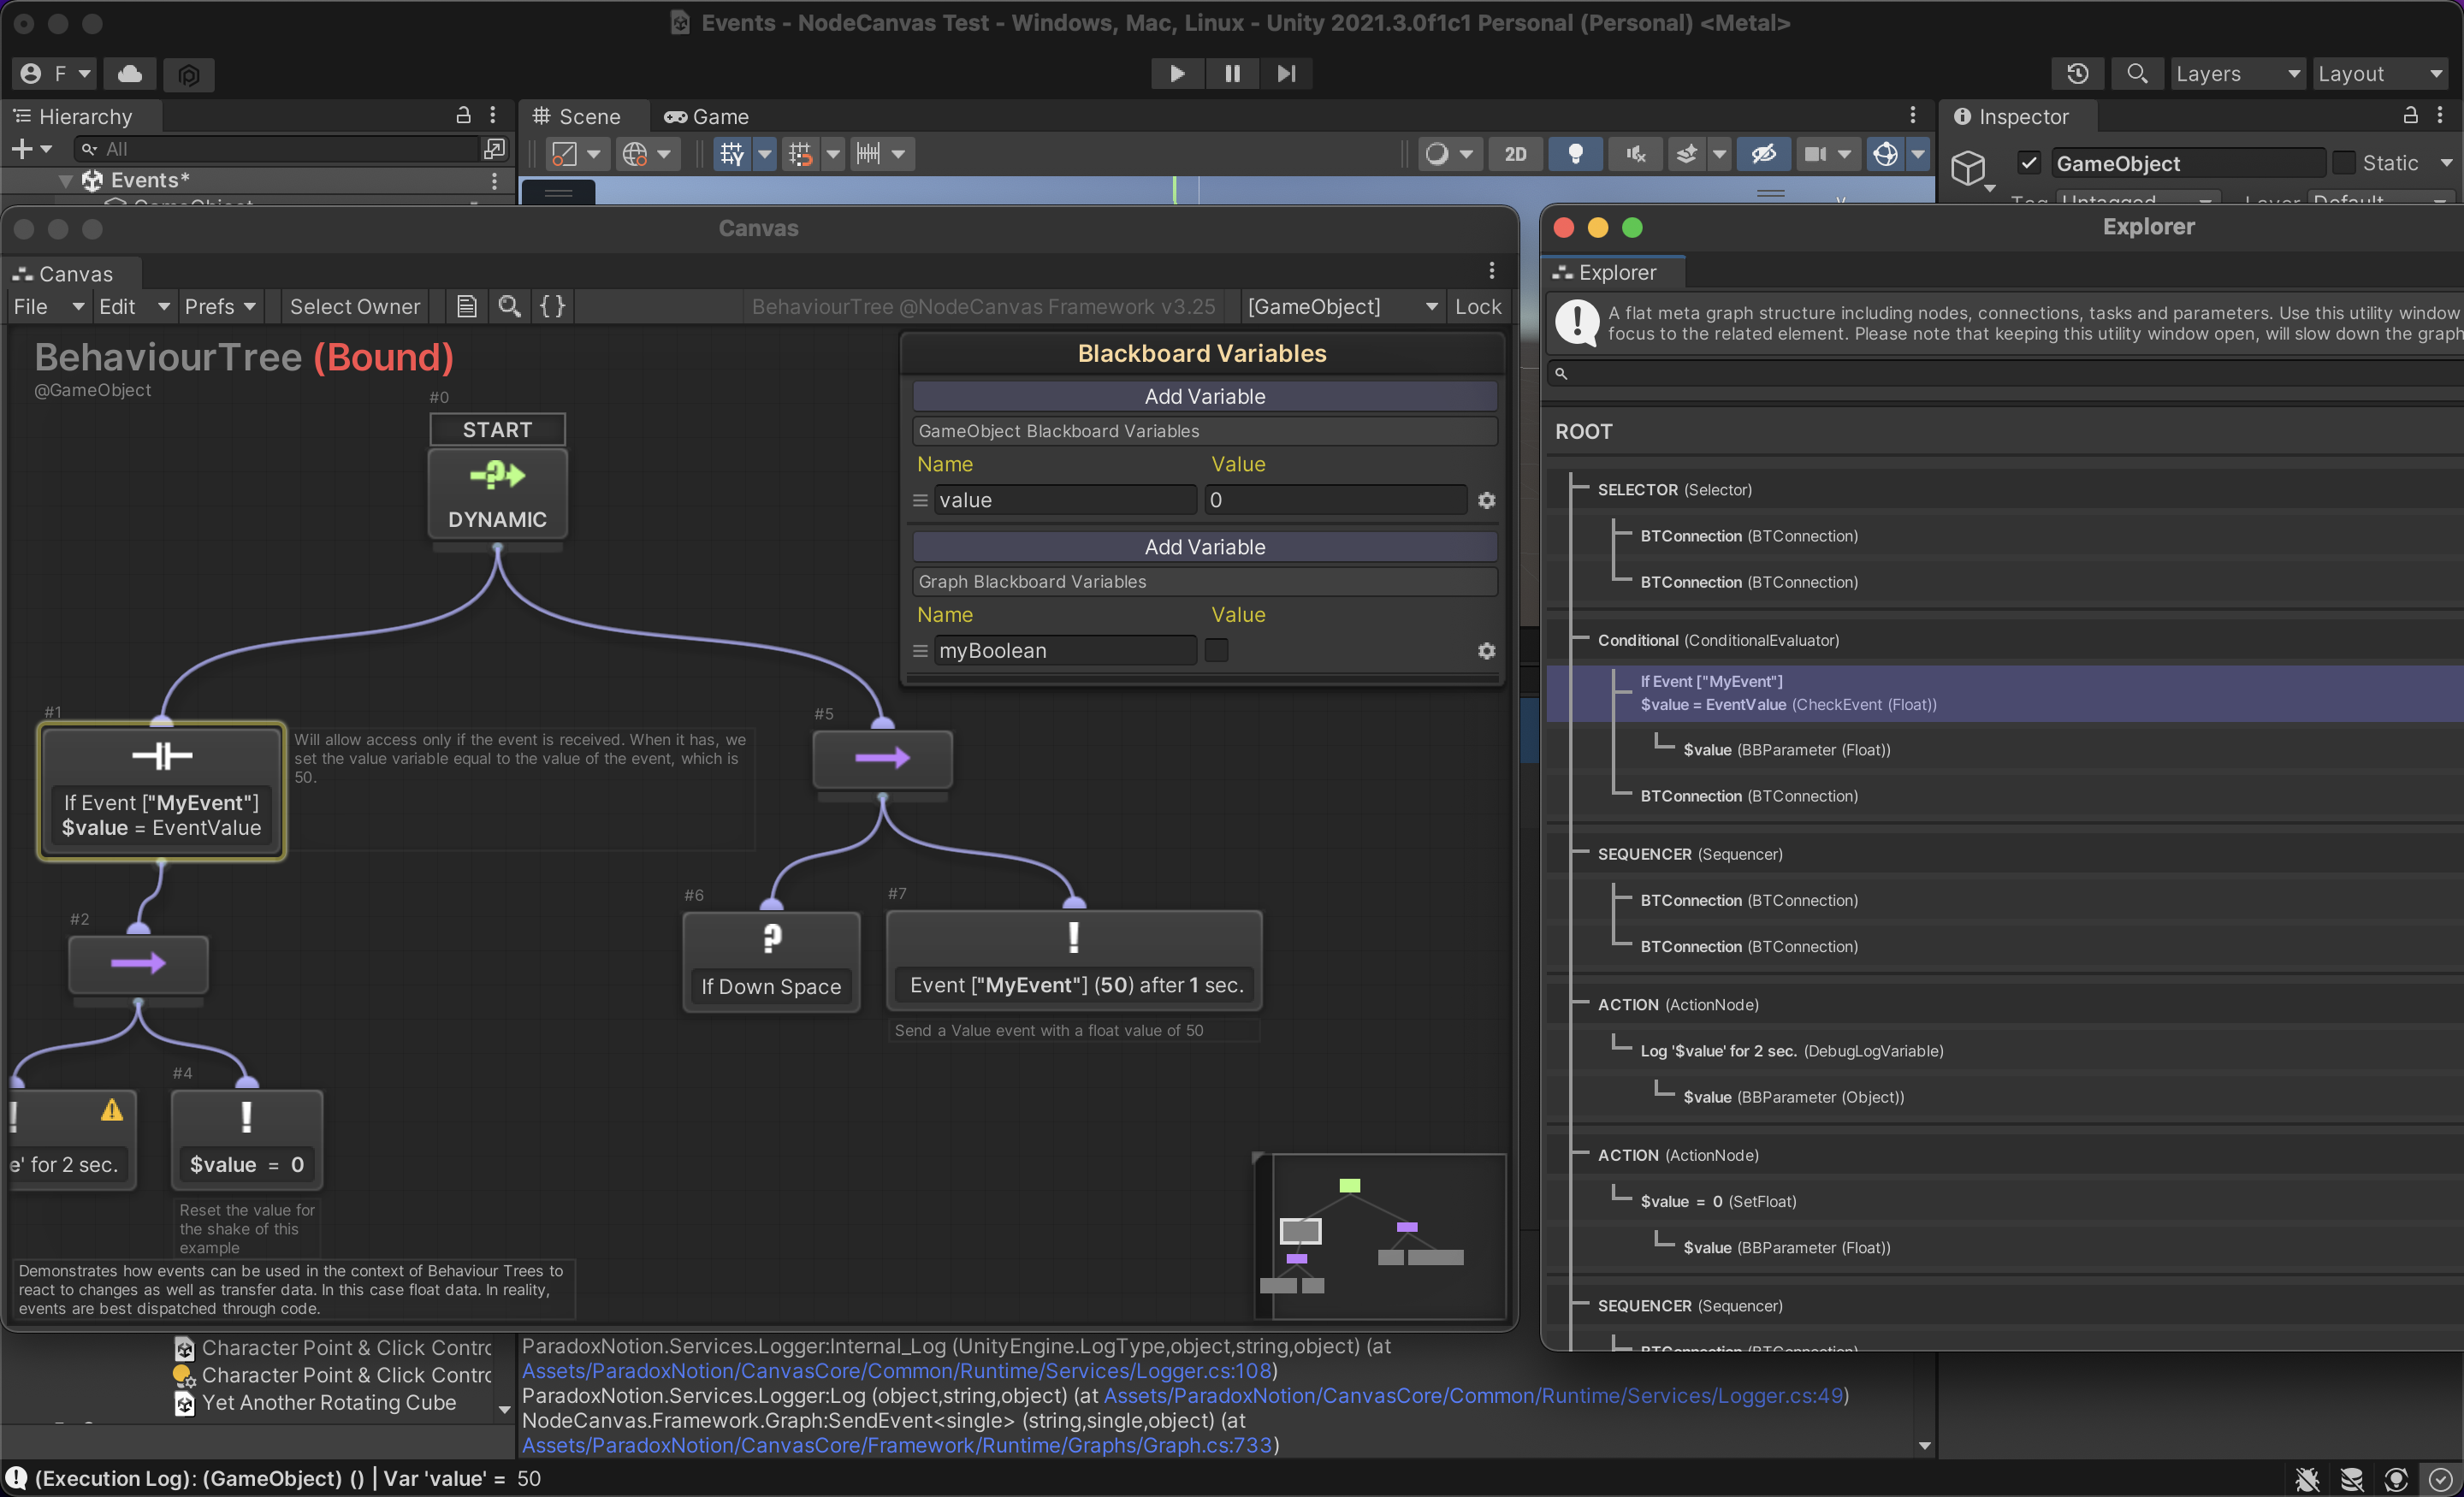Open settings gear for value variable
This screenshot has height=1497, width=2464.
tap(1486, 500)
